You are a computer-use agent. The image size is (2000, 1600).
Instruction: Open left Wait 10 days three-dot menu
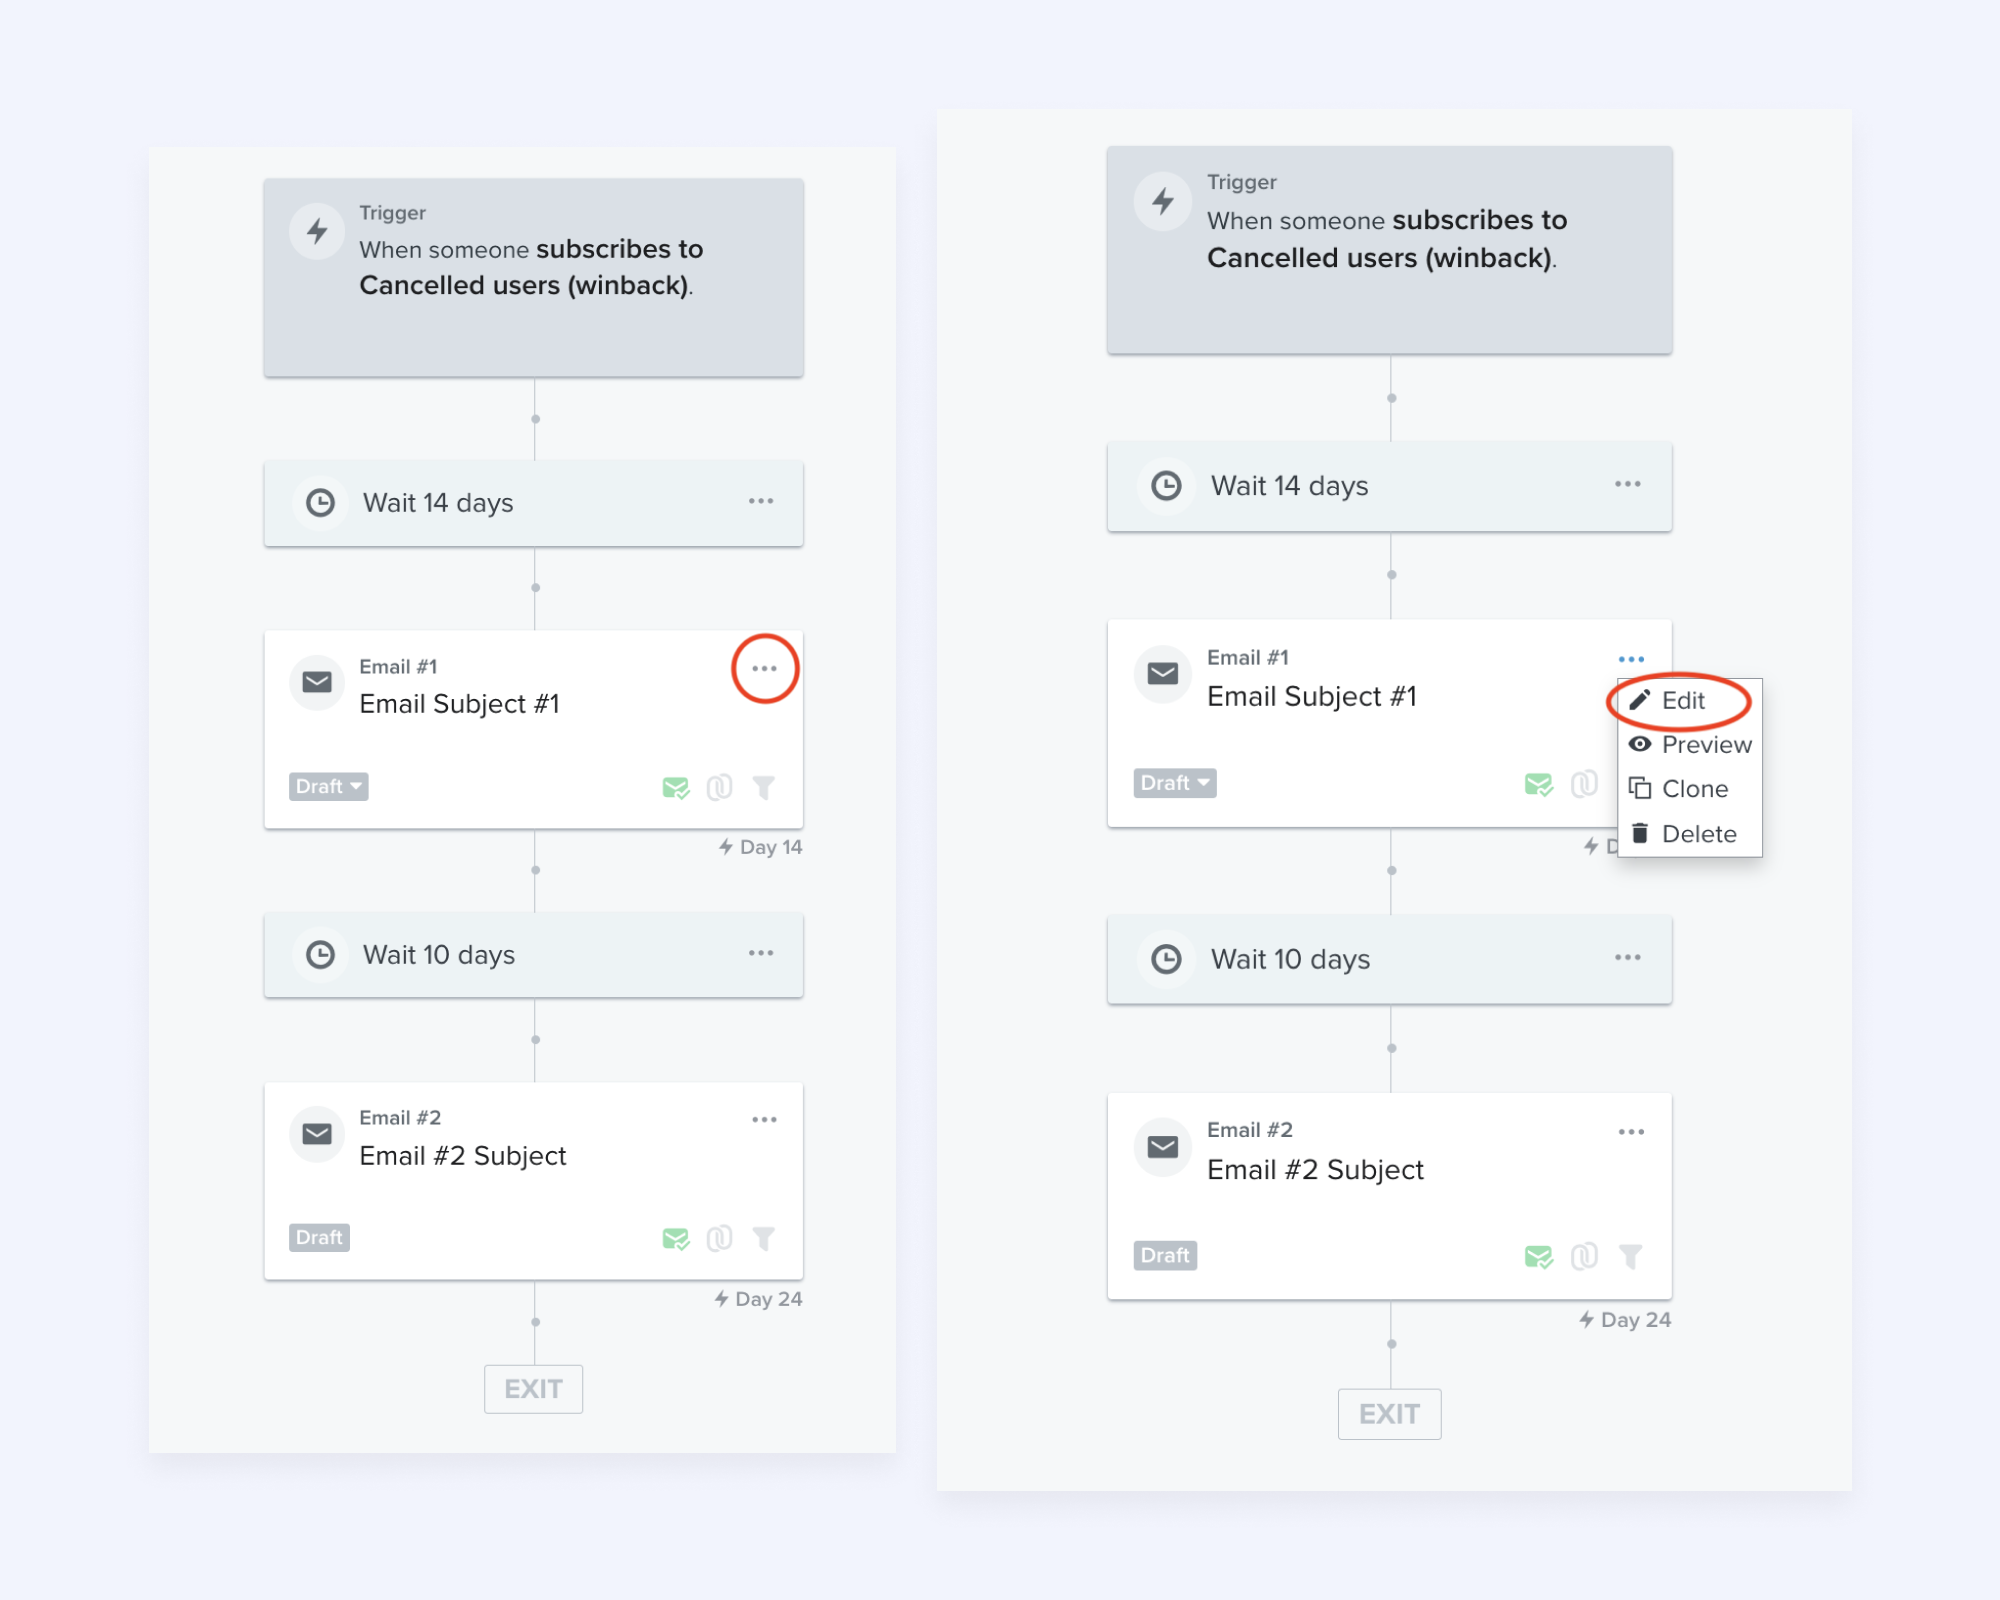coord(761,953)
